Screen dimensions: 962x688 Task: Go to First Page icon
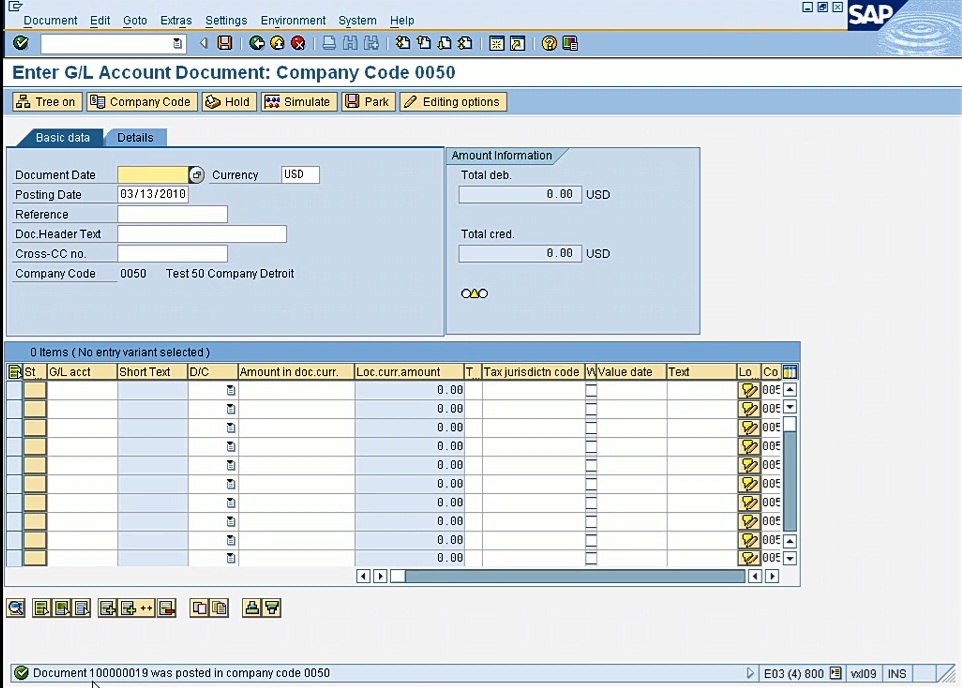click(x=402, y=43)
